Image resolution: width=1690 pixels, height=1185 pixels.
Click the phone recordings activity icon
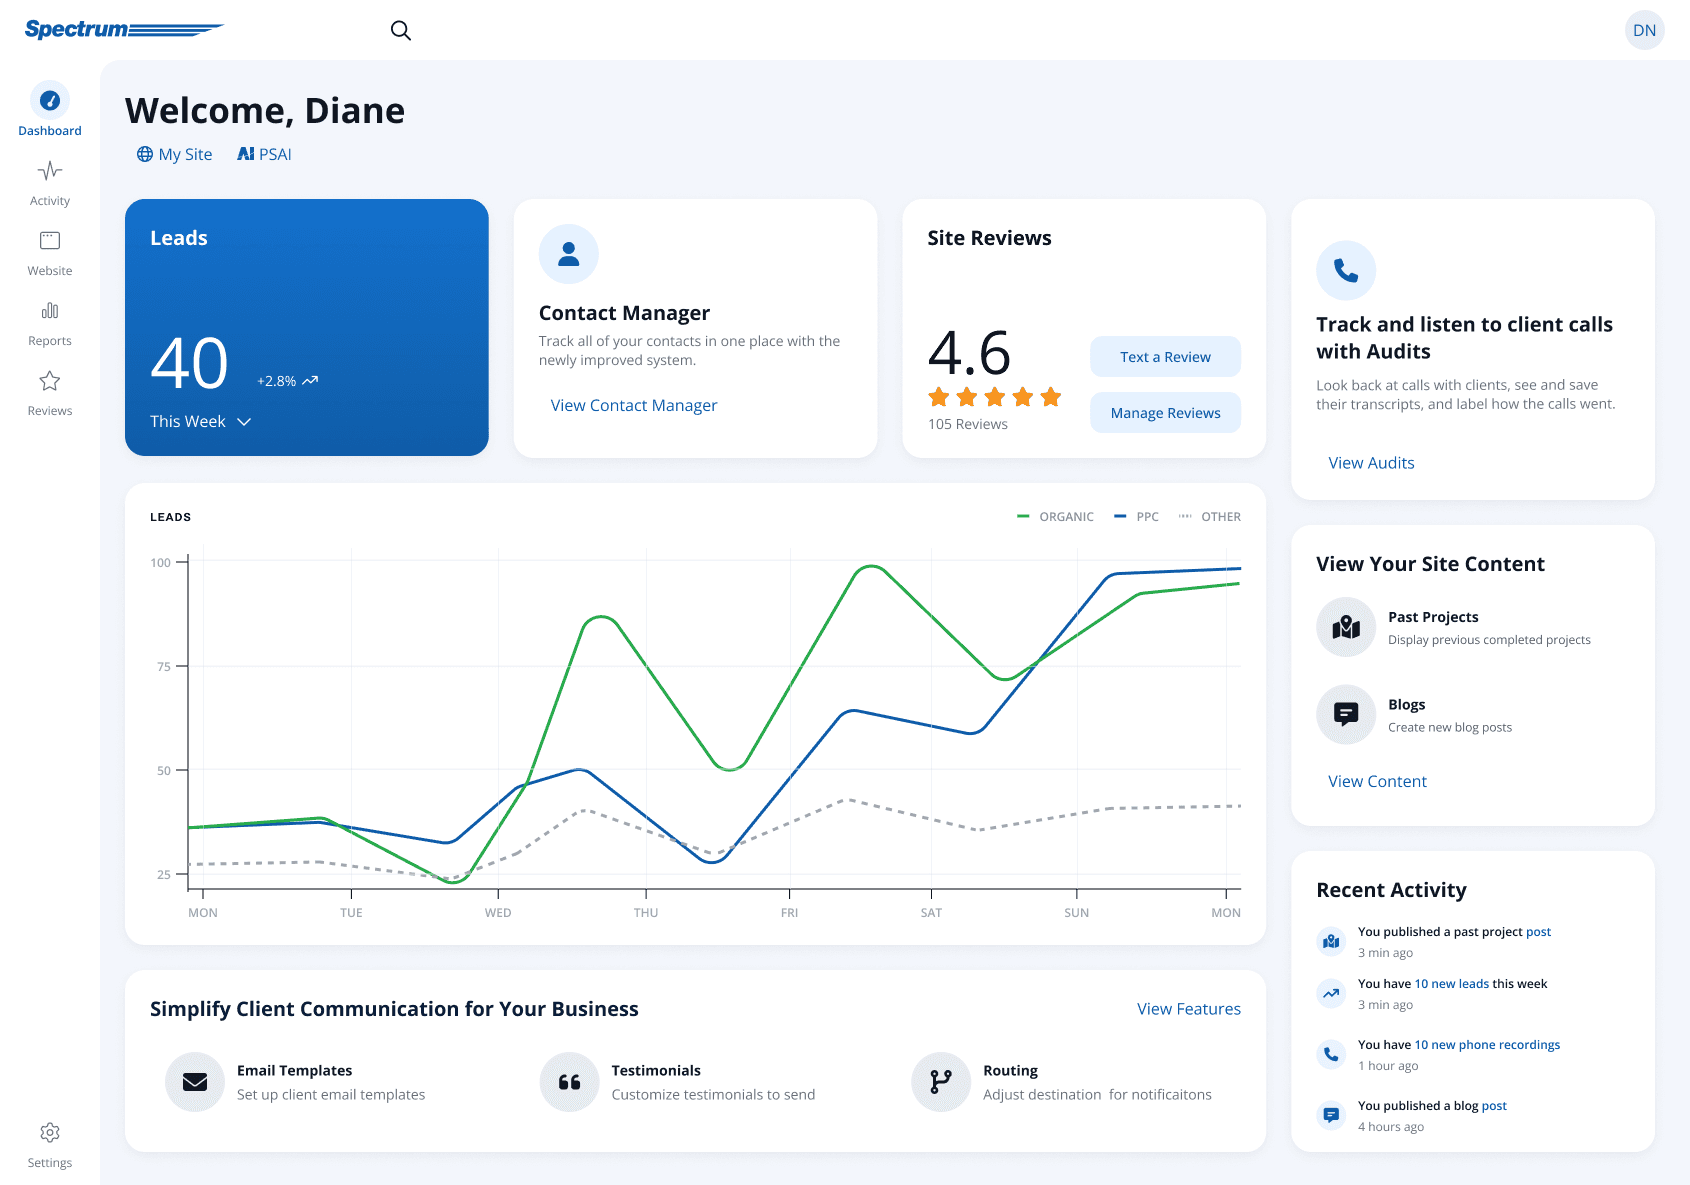coord(1331,1054)
